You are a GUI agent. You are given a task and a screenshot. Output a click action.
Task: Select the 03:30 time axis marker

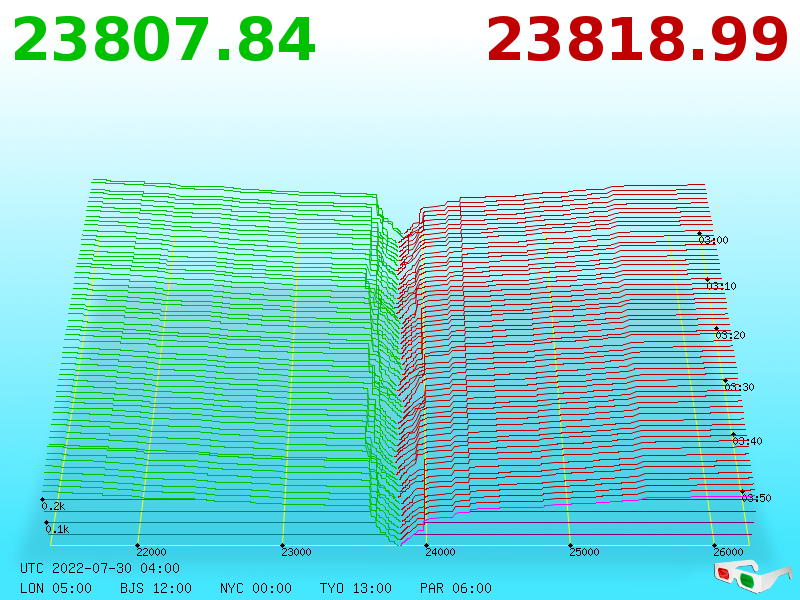click(739, 387)
